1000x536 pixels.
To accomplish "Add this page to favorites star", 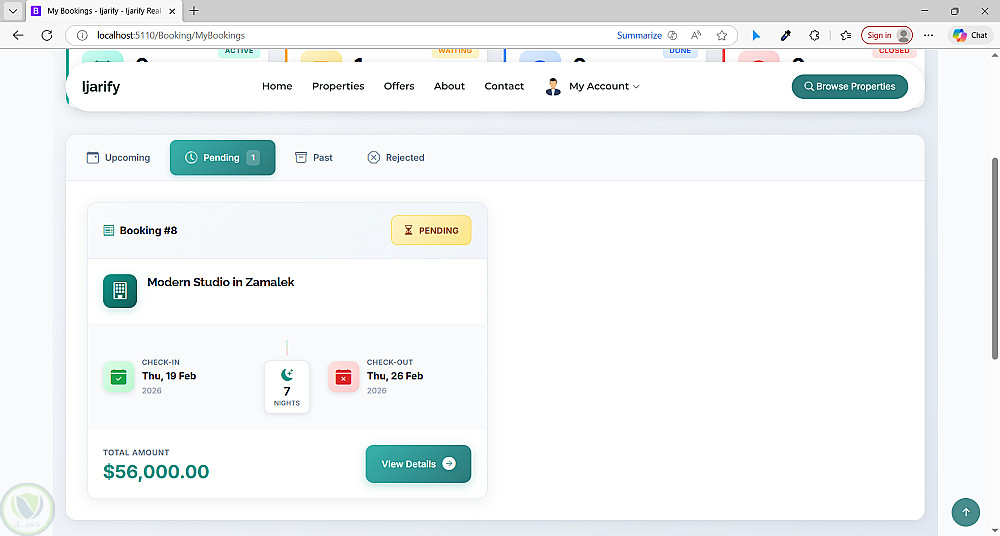I will [x=721, y=36].
